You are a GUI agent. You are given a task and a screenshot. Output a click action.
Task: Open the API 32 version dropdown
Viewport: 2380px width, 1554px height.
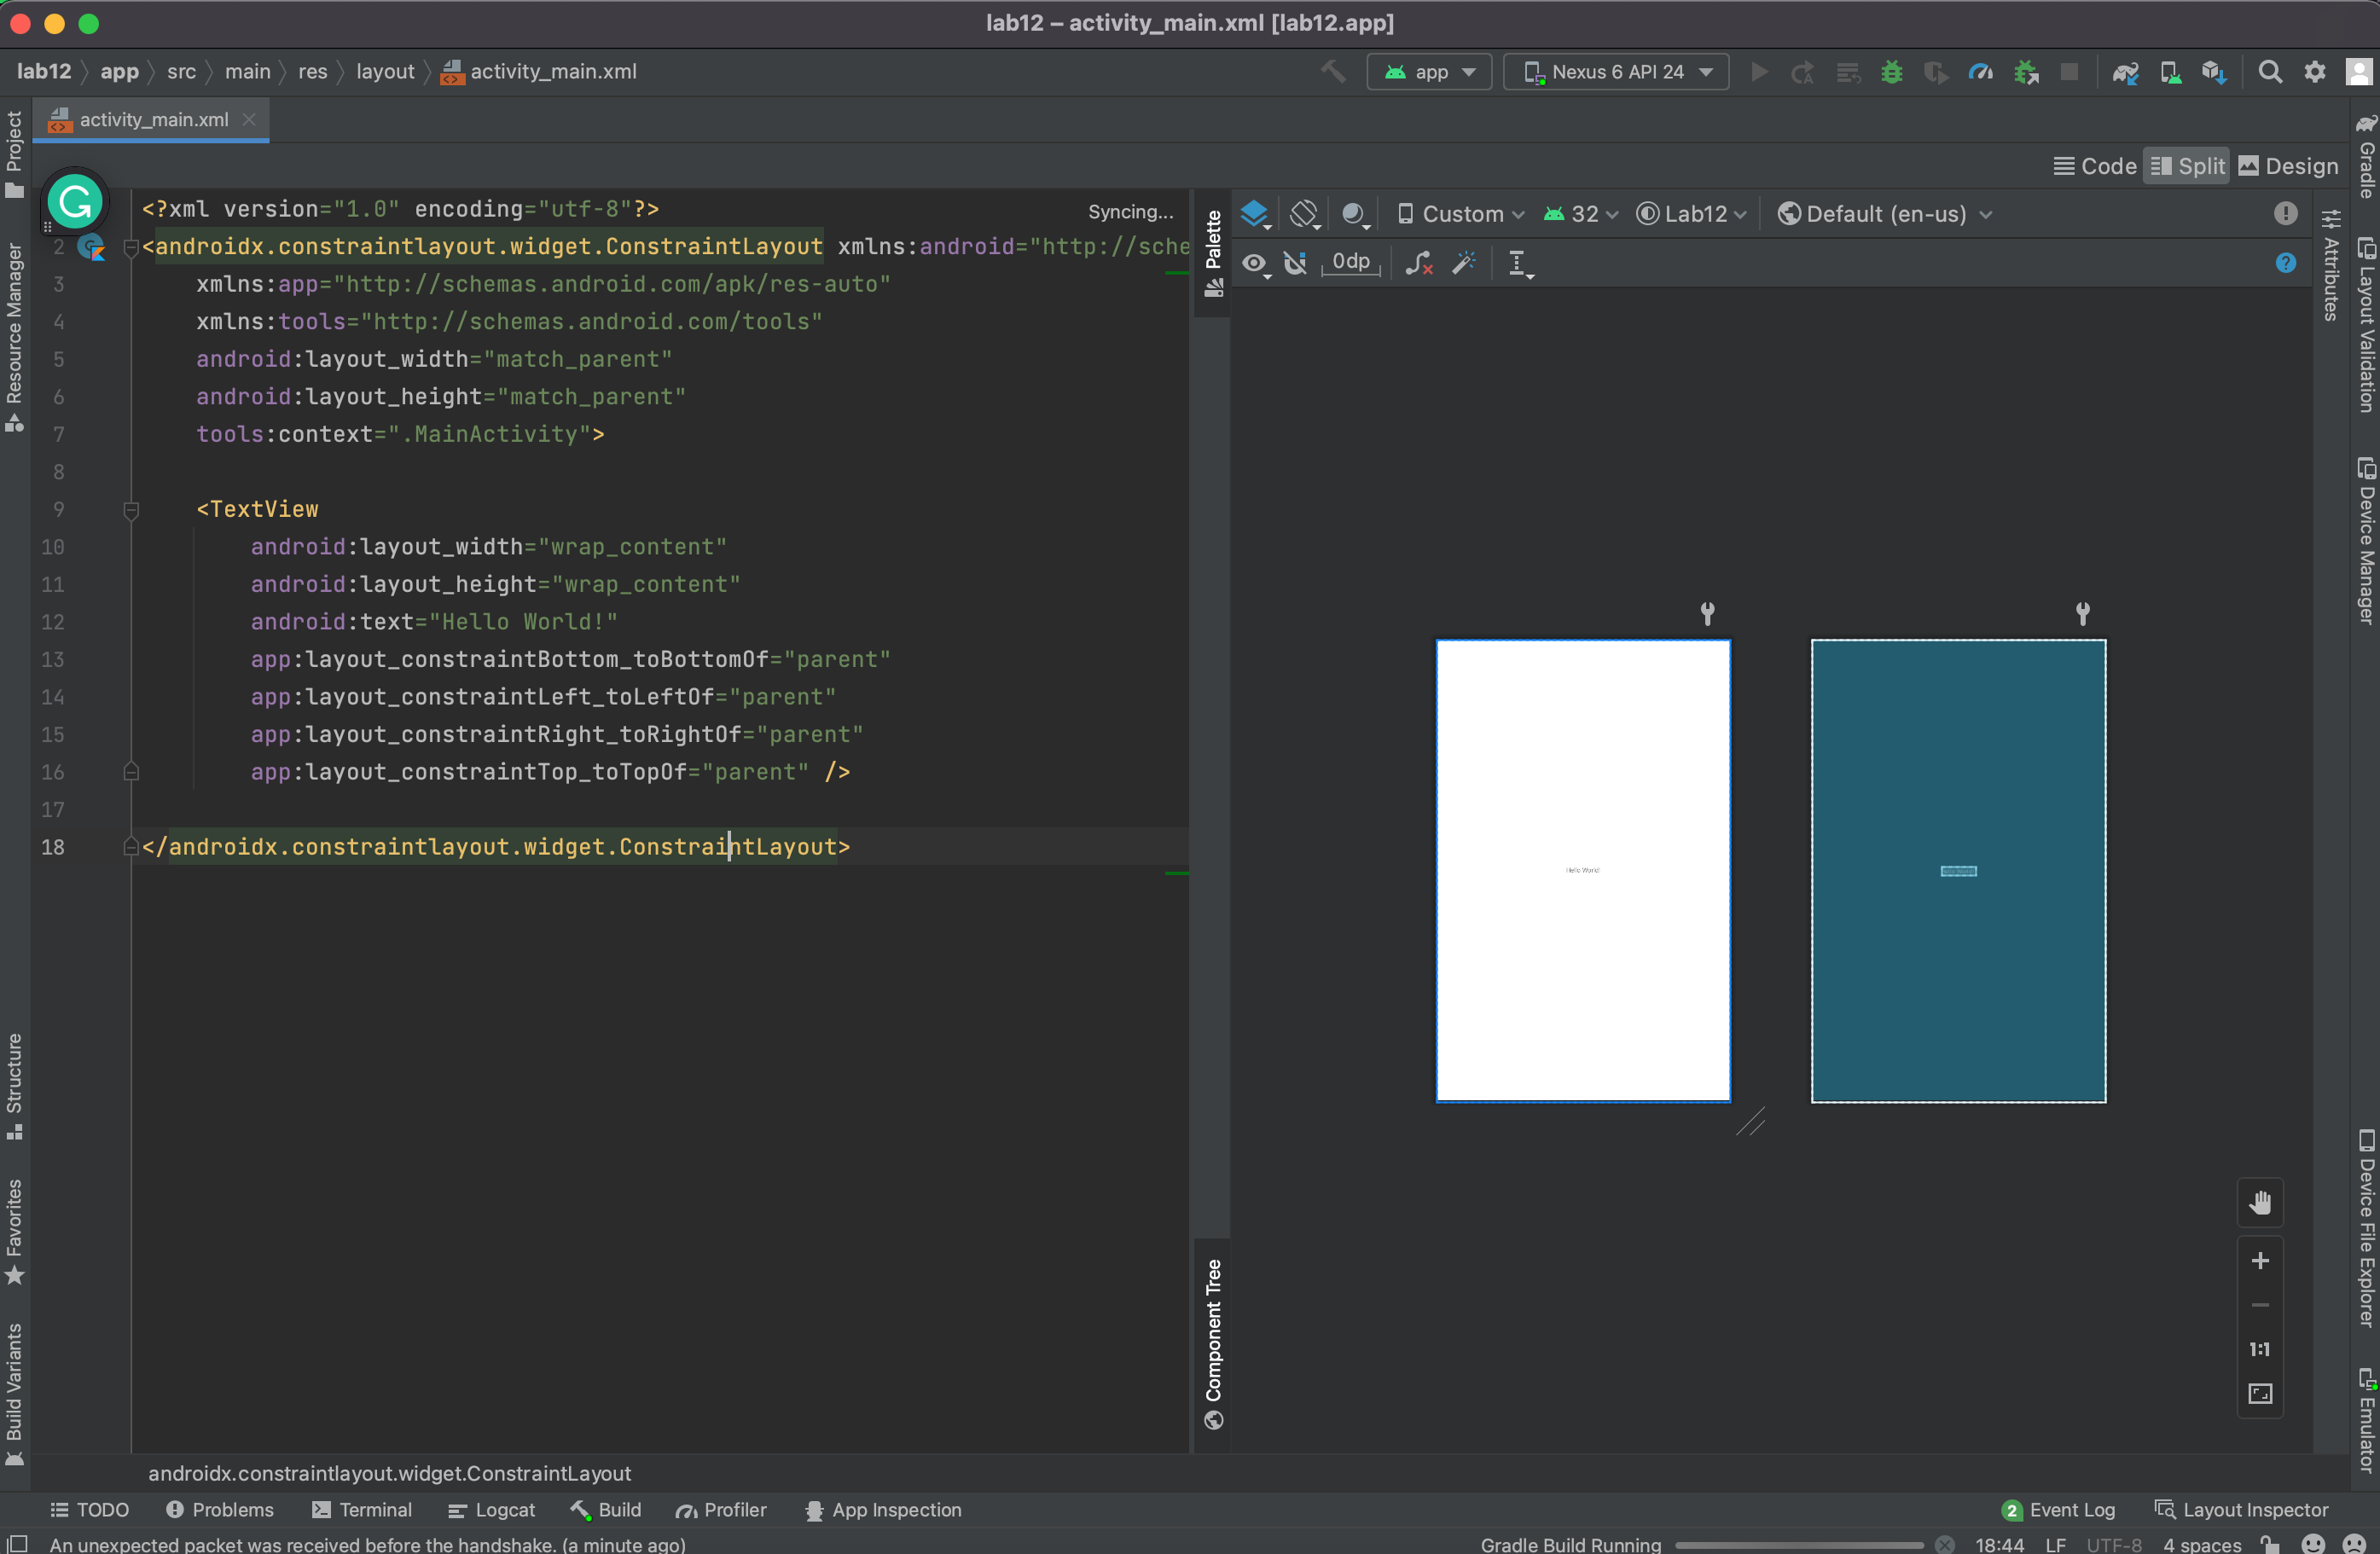tap(1581, 214)
